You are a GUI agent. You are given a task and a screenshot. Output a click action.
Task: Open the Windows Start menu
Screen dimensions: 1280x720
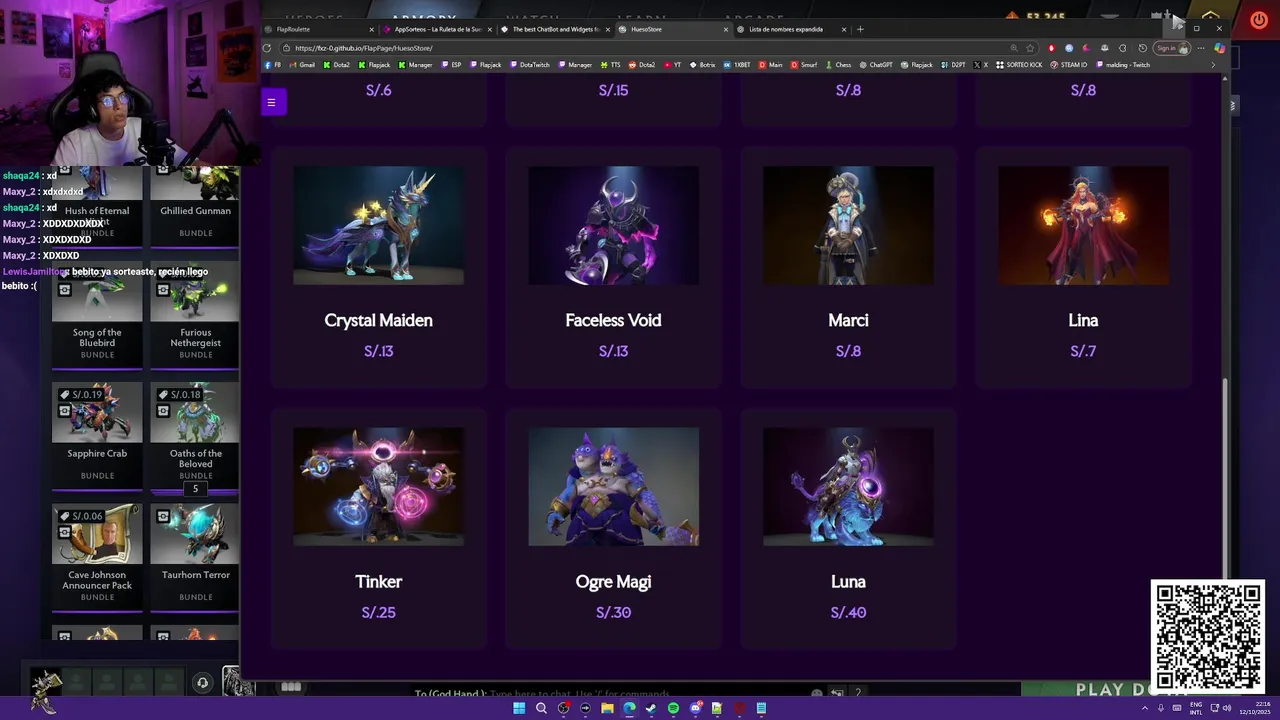coord(519,708)
